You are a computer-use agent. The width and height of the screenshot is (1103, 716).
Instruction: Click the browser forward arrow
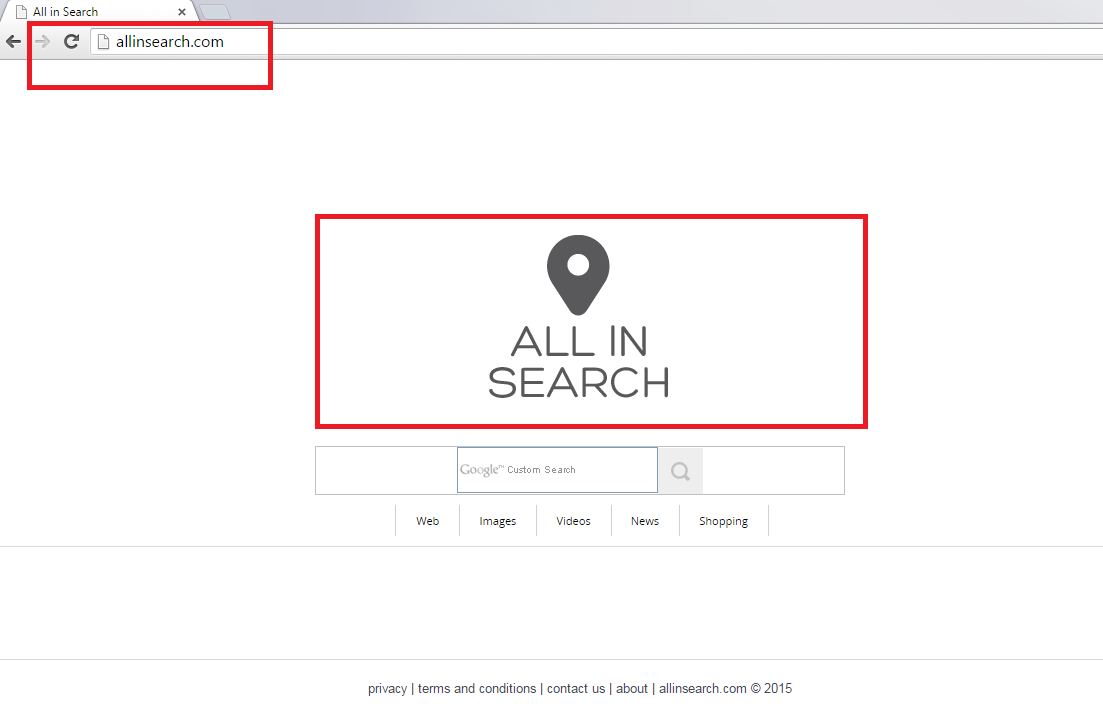(x=42, y=42)
